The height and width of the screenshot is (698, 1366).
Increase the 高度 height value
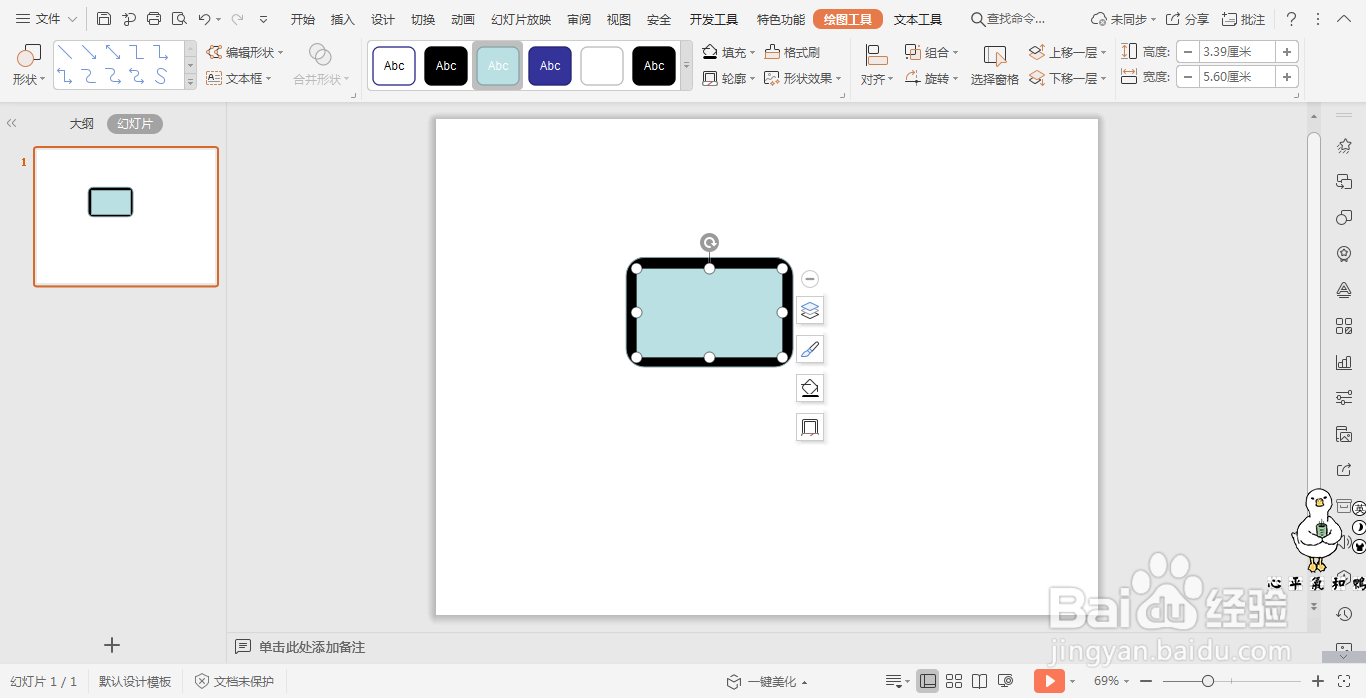coord(1287,52)
